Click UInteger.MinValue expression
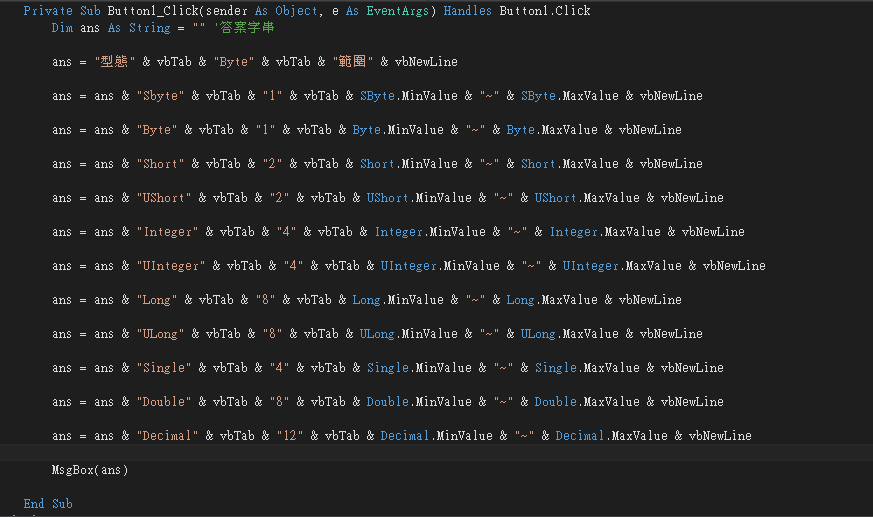This screenshot has height=517, width=873. pos(440,265)
